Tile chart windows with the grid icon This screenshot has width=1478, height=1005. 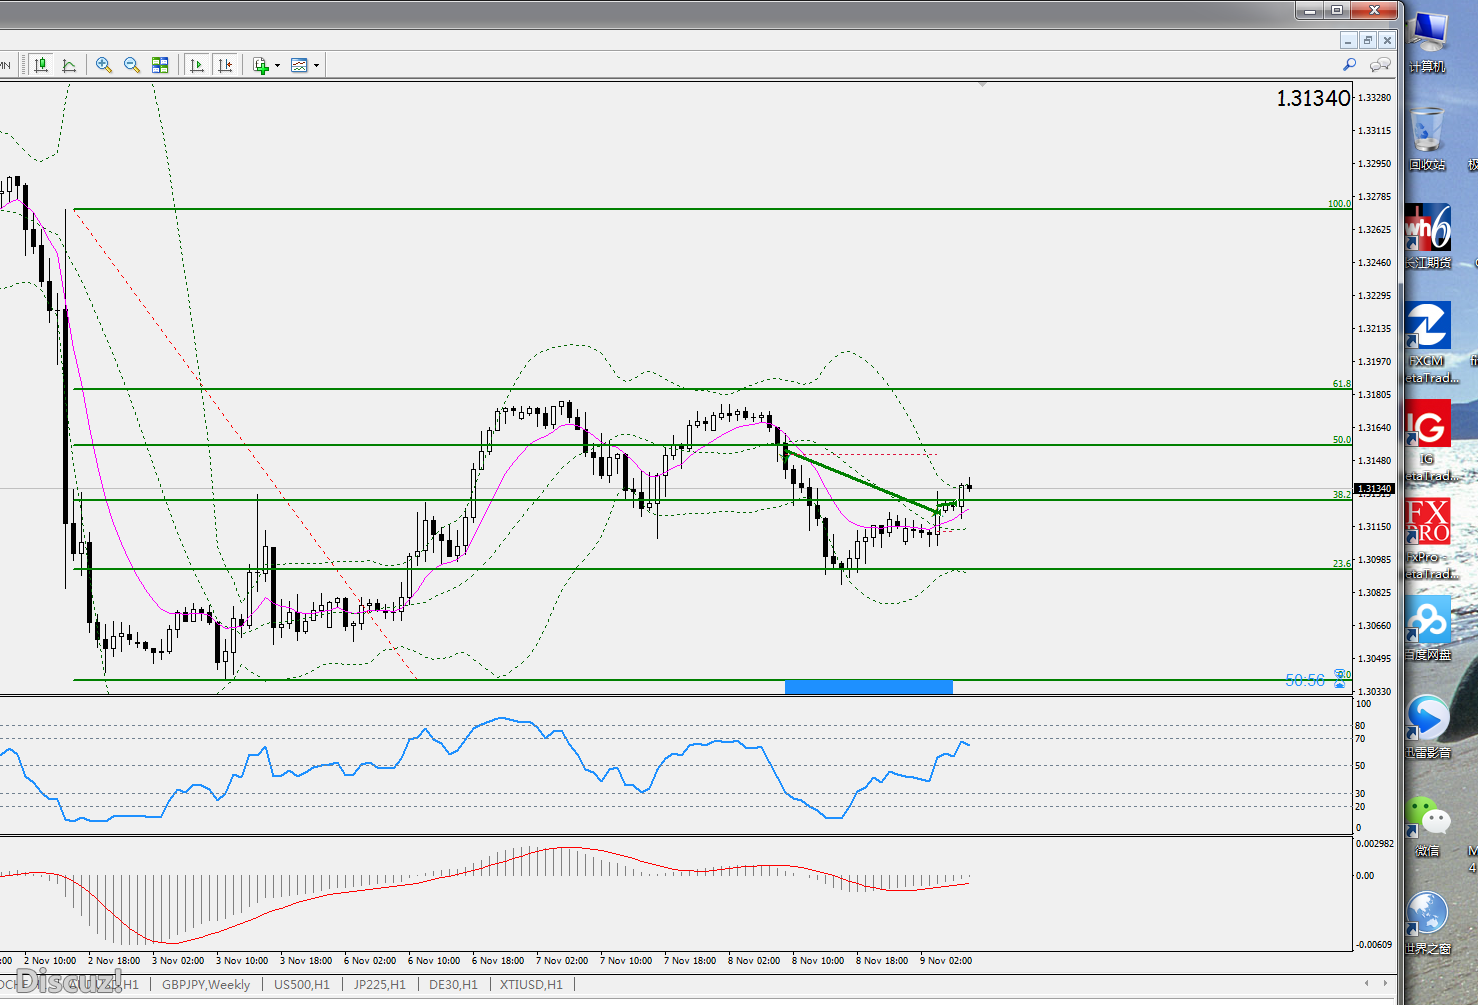(x=160, y=65)
